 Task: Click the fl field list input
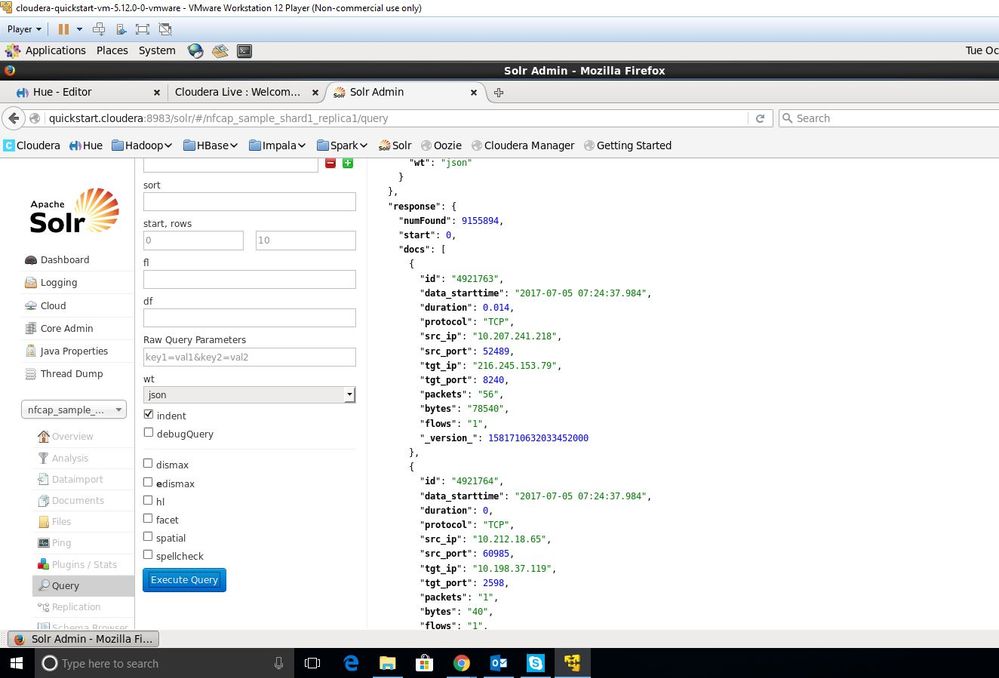(x=249, y=279)
